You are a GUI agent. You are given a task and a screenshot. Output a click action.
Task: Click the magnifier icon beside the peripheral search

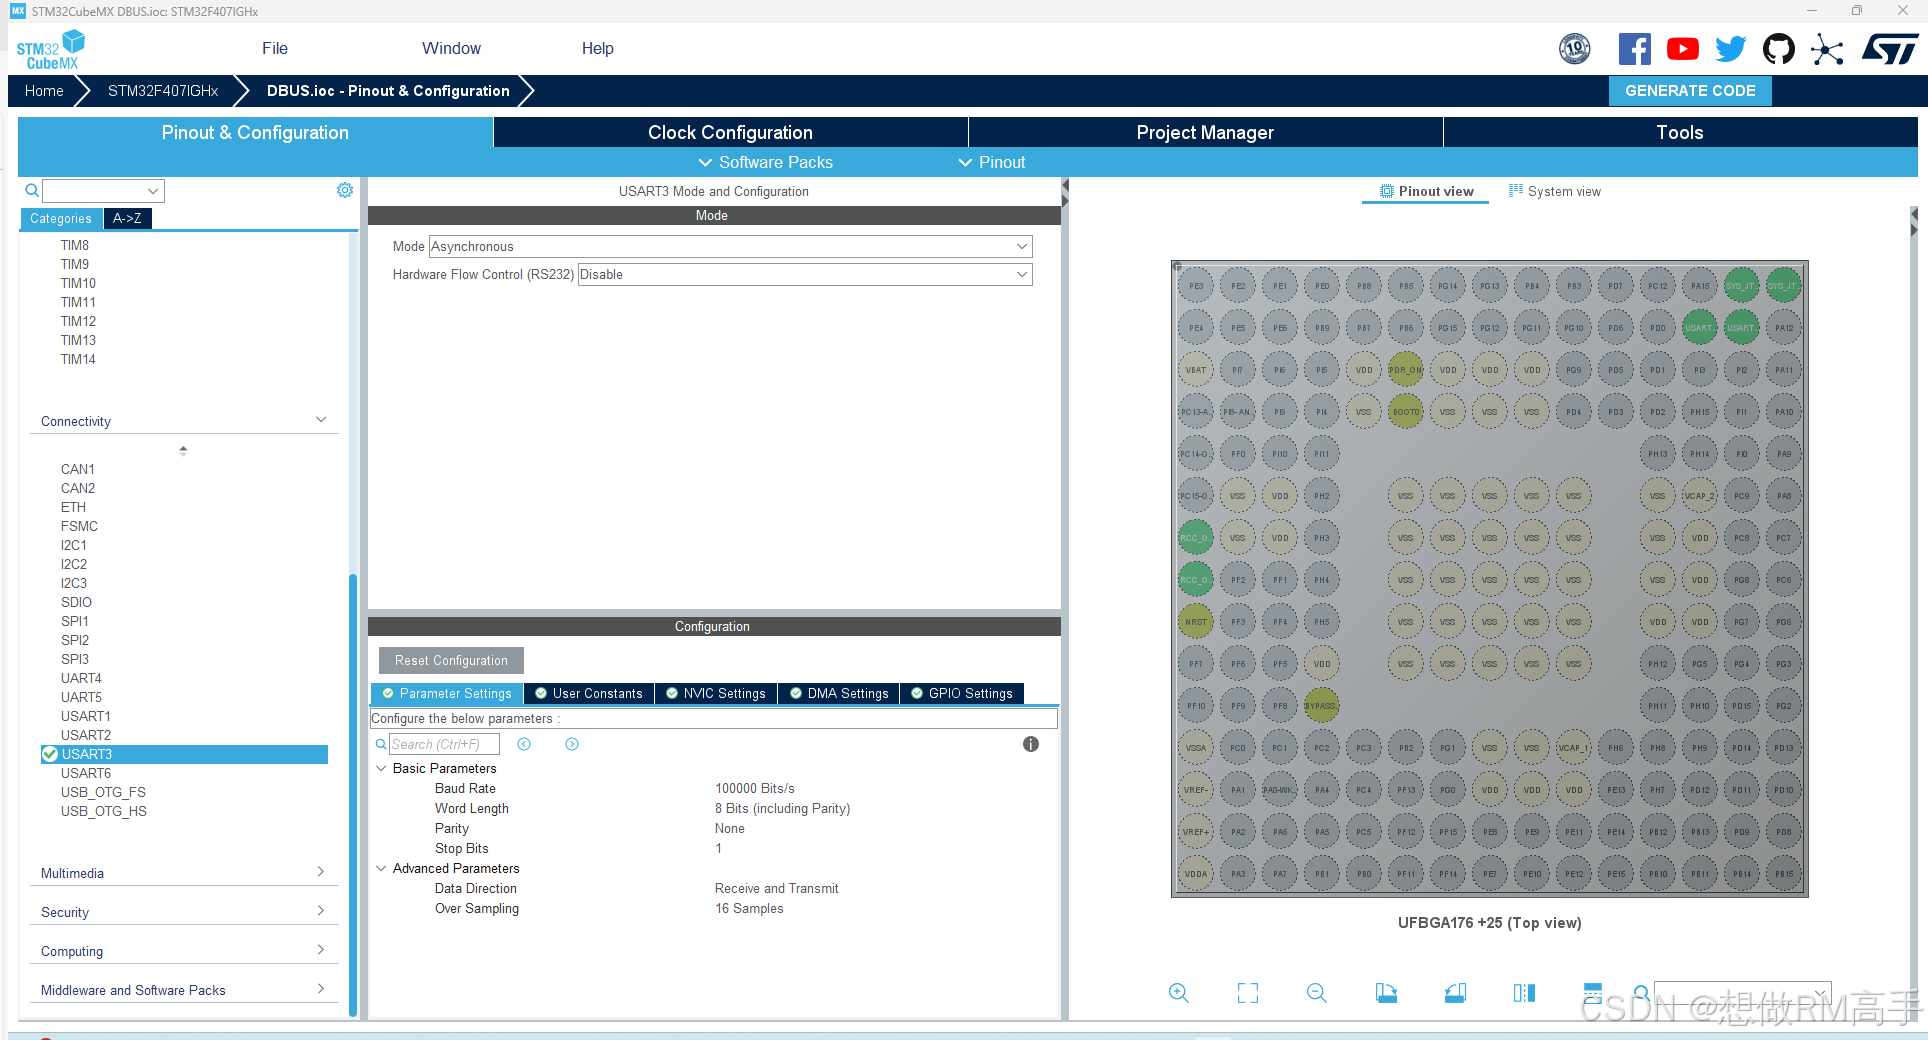point(32,190)
